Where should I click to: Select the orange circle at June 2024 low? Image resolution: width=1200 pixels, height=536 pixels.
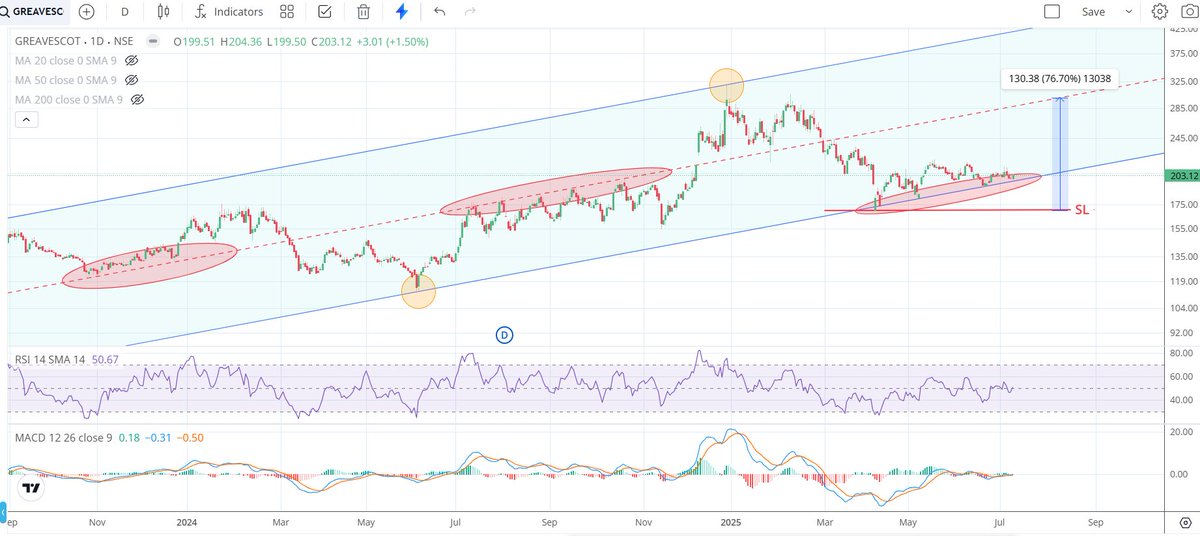click(x=418, y=291)
